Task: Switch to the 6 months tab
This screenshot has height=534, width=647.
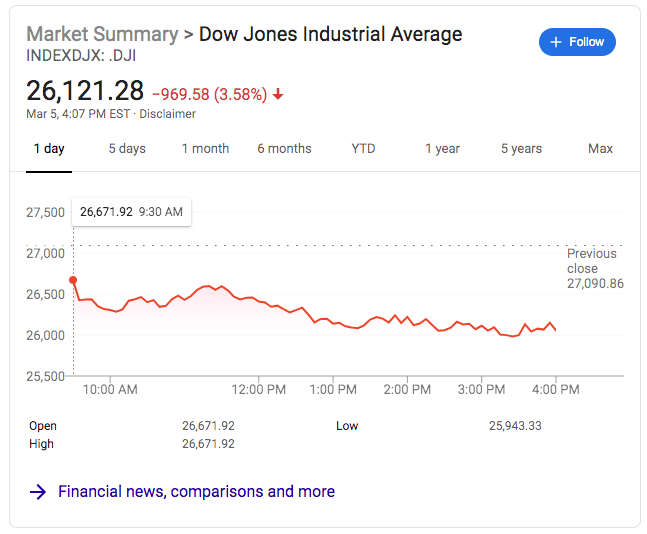Action: [284, 149]
